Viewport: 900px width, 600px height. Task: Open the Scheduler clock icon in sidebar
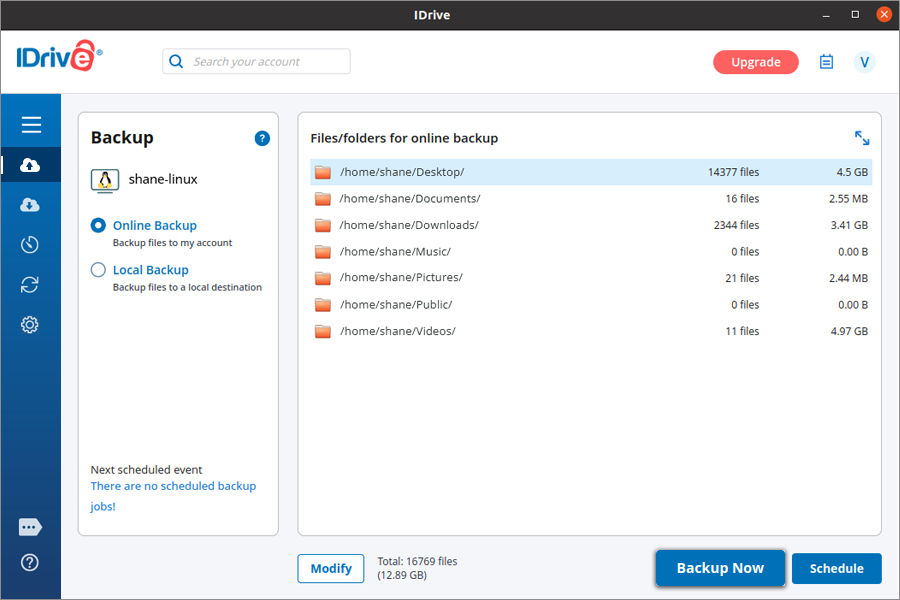pos(30,245)
